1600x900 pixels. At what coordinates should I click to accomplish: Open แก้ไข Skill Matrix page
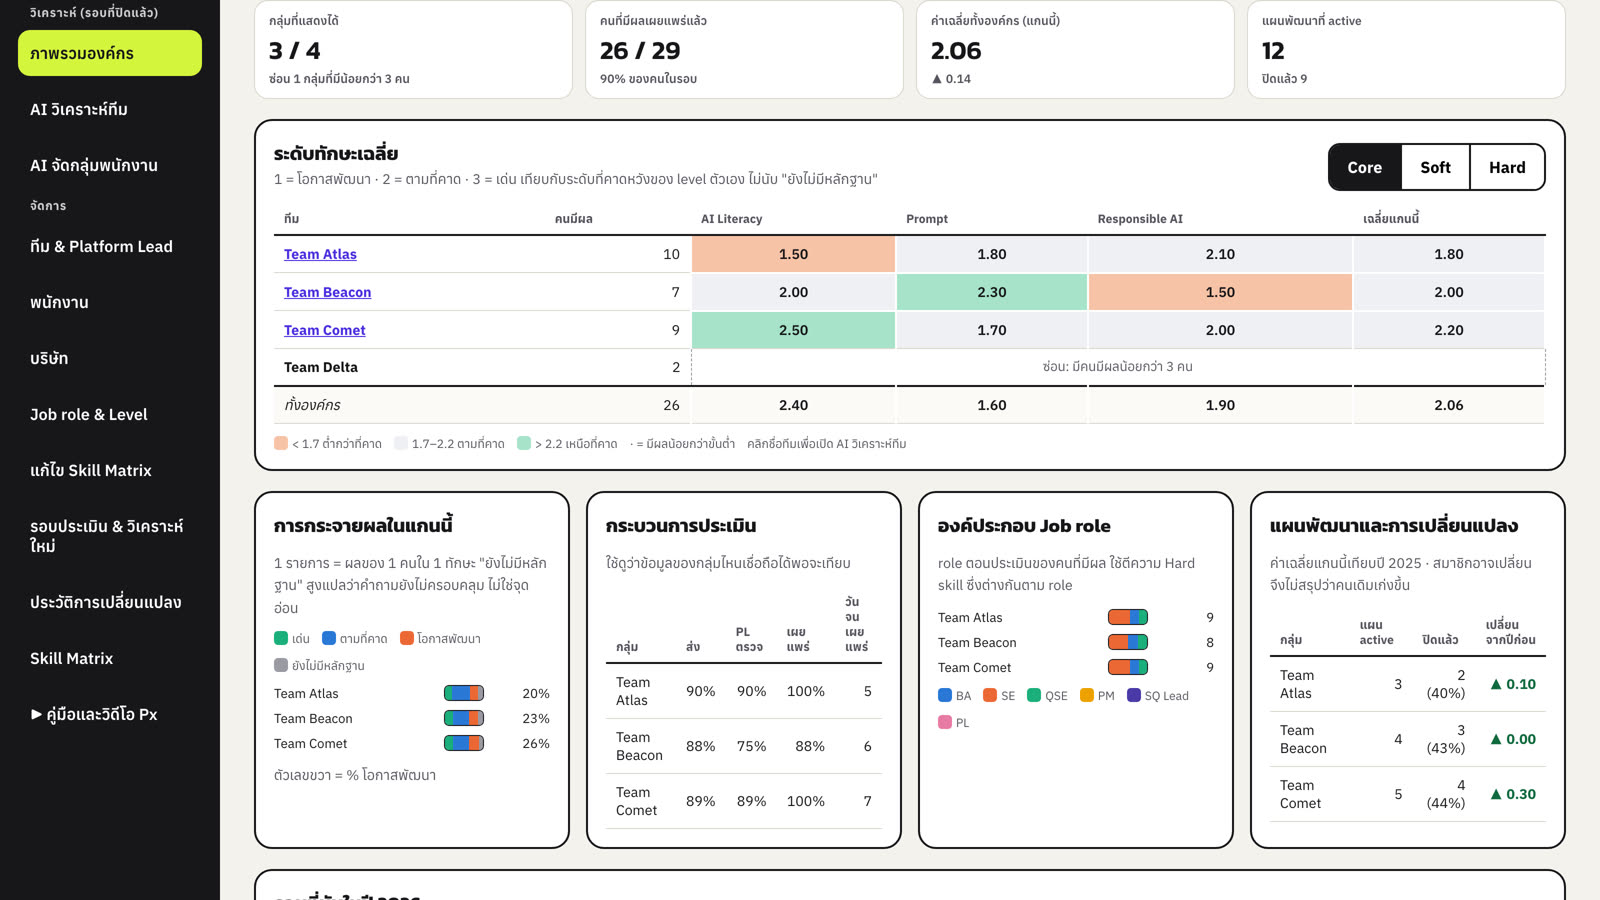tap(110, 470)
